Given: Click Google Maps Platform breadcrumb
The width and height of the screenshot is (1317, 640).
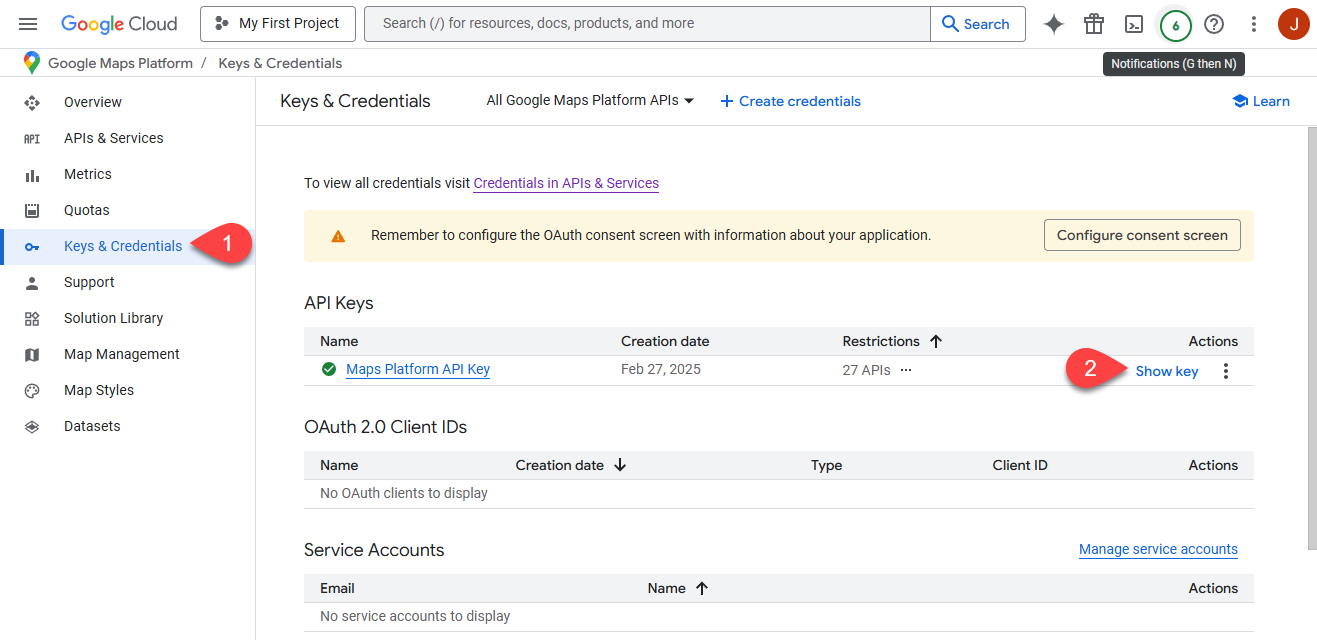Looking at the screenshot, I should (x=120, y=63).
